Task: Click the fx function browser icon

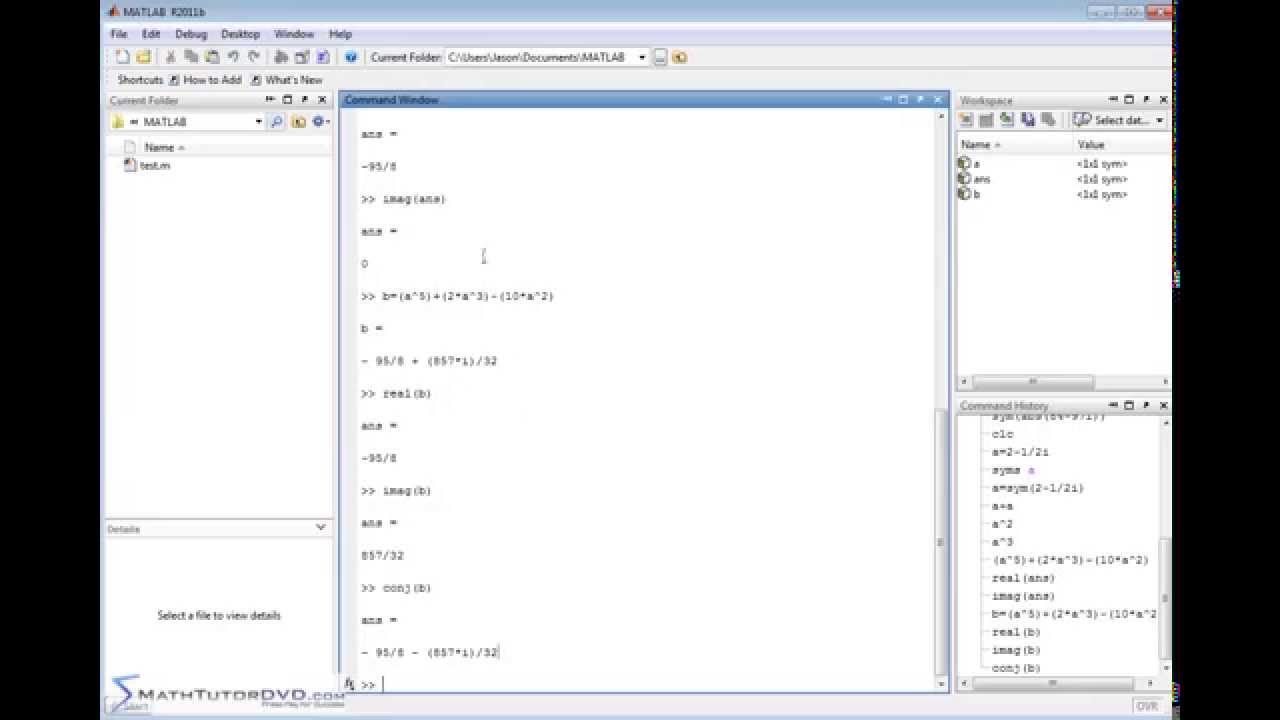Action: [350, 684]
